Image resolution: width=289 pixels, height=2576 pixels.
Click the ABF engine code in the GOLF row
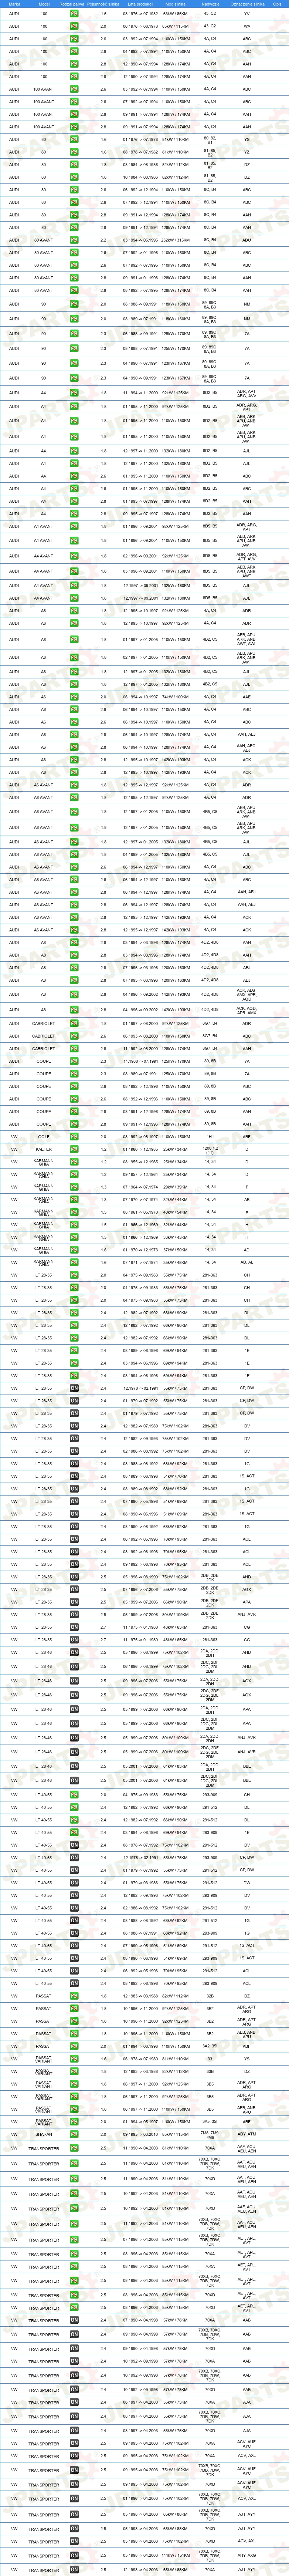(x=247, y=1137)
